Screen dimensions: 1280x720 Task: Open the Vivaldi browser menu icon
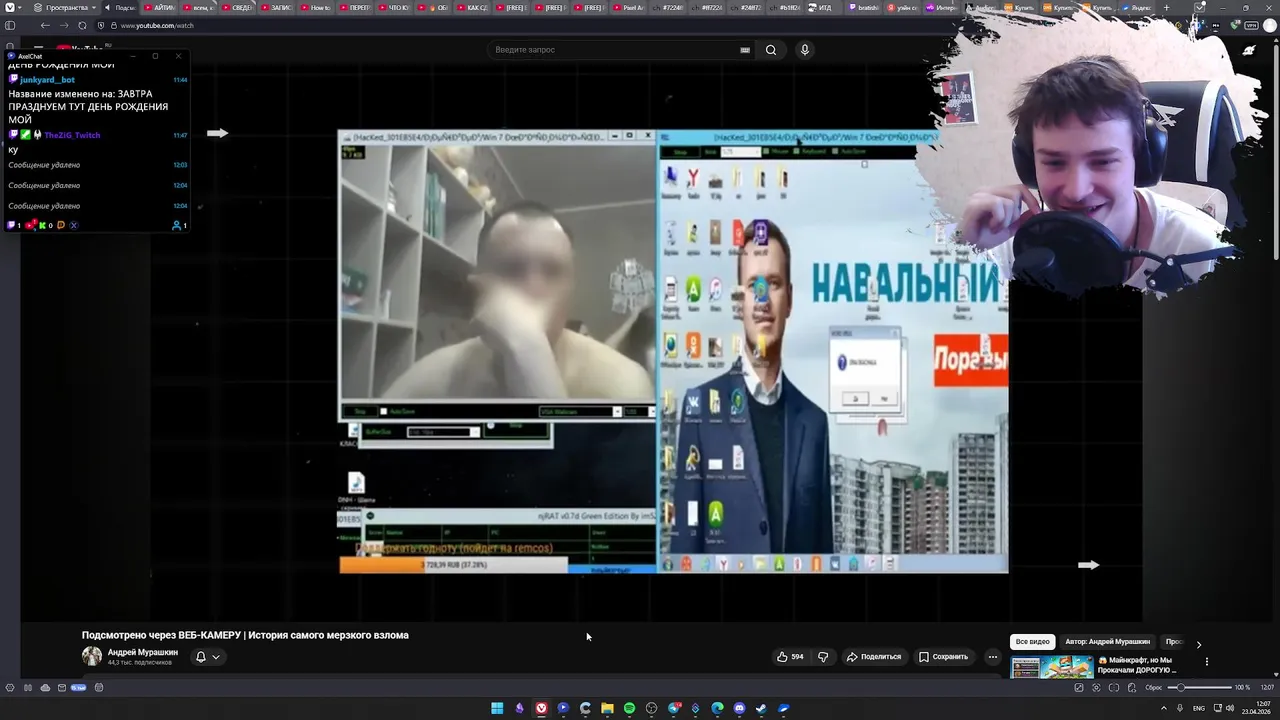click(x=10, y=7)
